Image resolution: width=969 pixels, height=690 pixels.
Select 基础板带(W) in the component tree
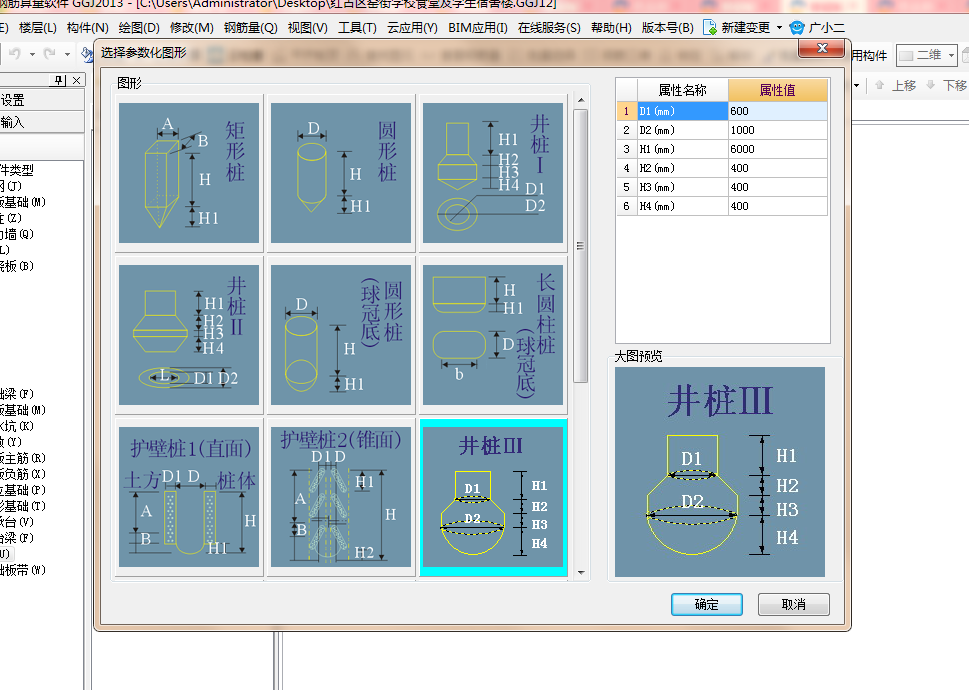pos(23,570)
